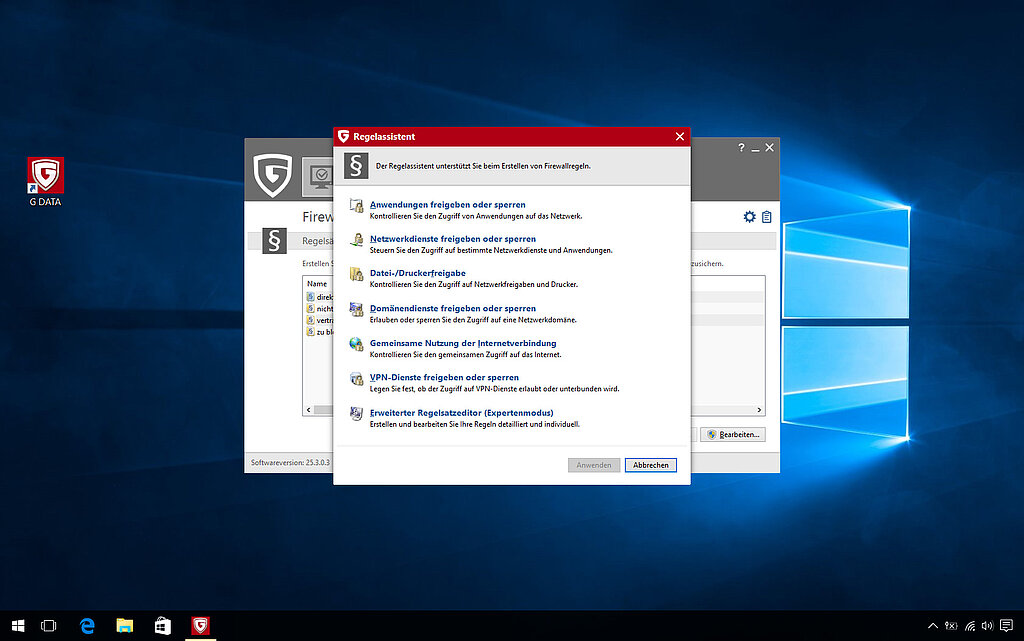Click the VPN-Dienste icon
This screenshot has width=1024, height=641.
tap(356, 379)
